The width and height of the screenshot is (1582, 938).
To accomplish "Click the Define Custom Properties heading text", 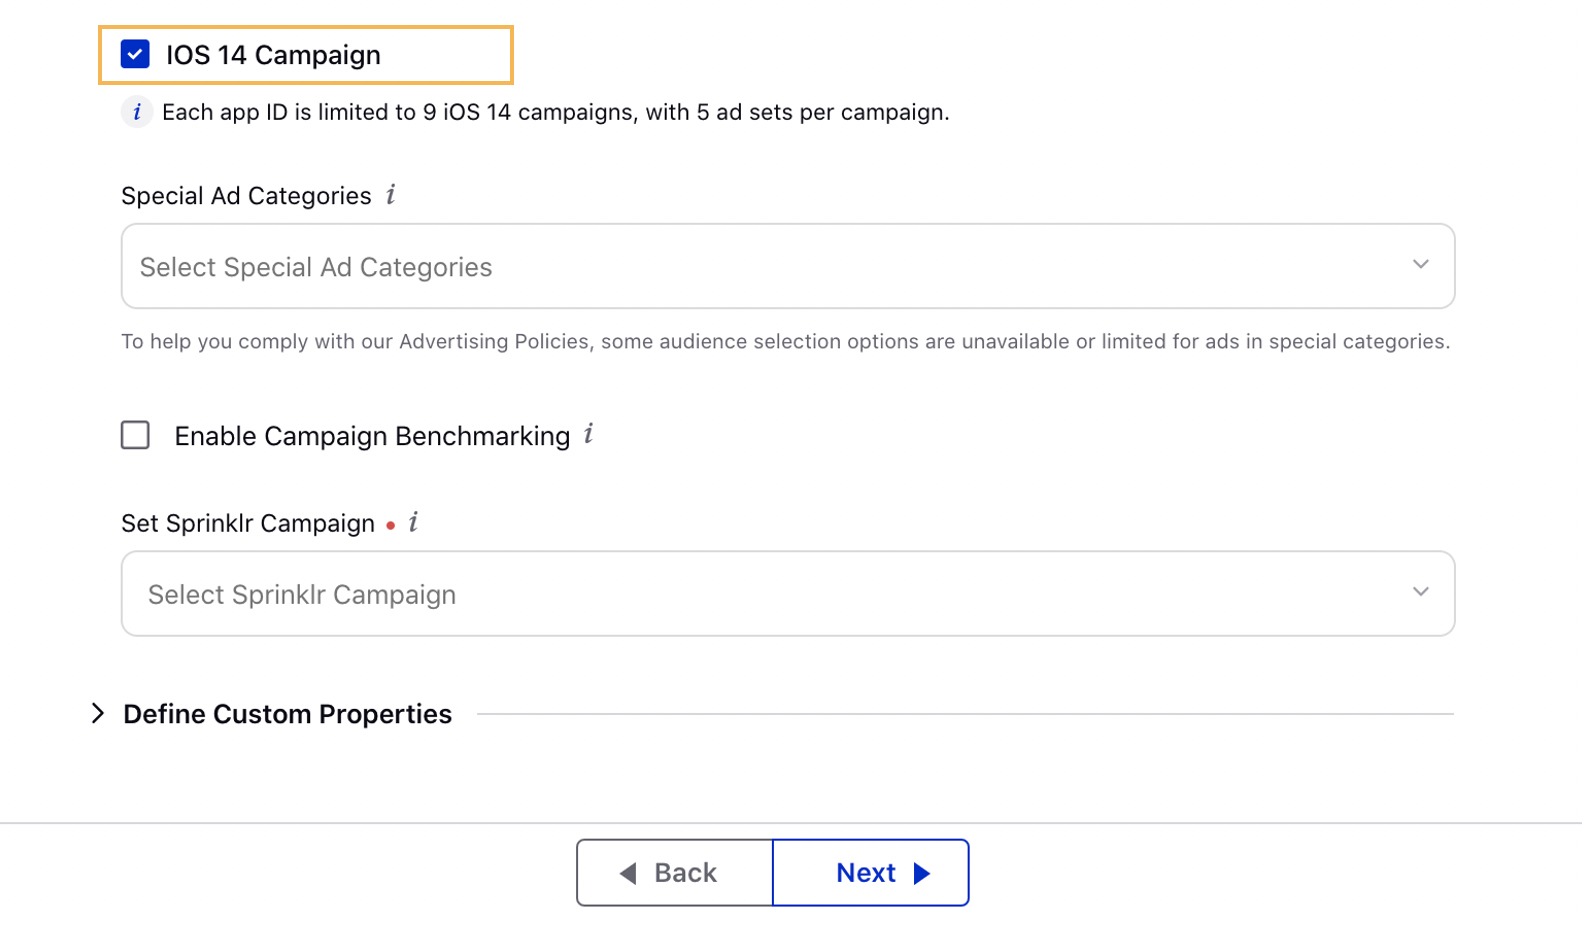I will (287, 714).
